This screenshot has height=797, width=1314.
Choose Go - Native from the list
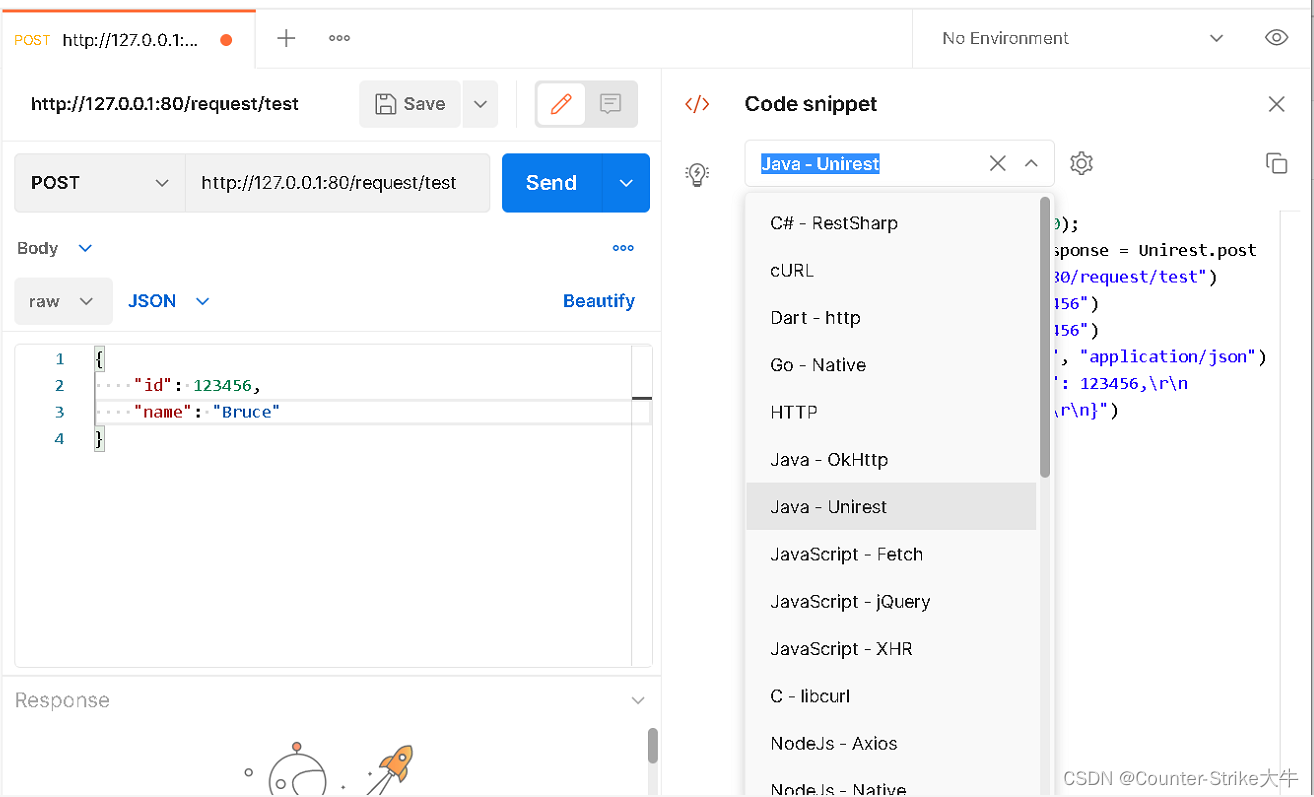point(891,365)
